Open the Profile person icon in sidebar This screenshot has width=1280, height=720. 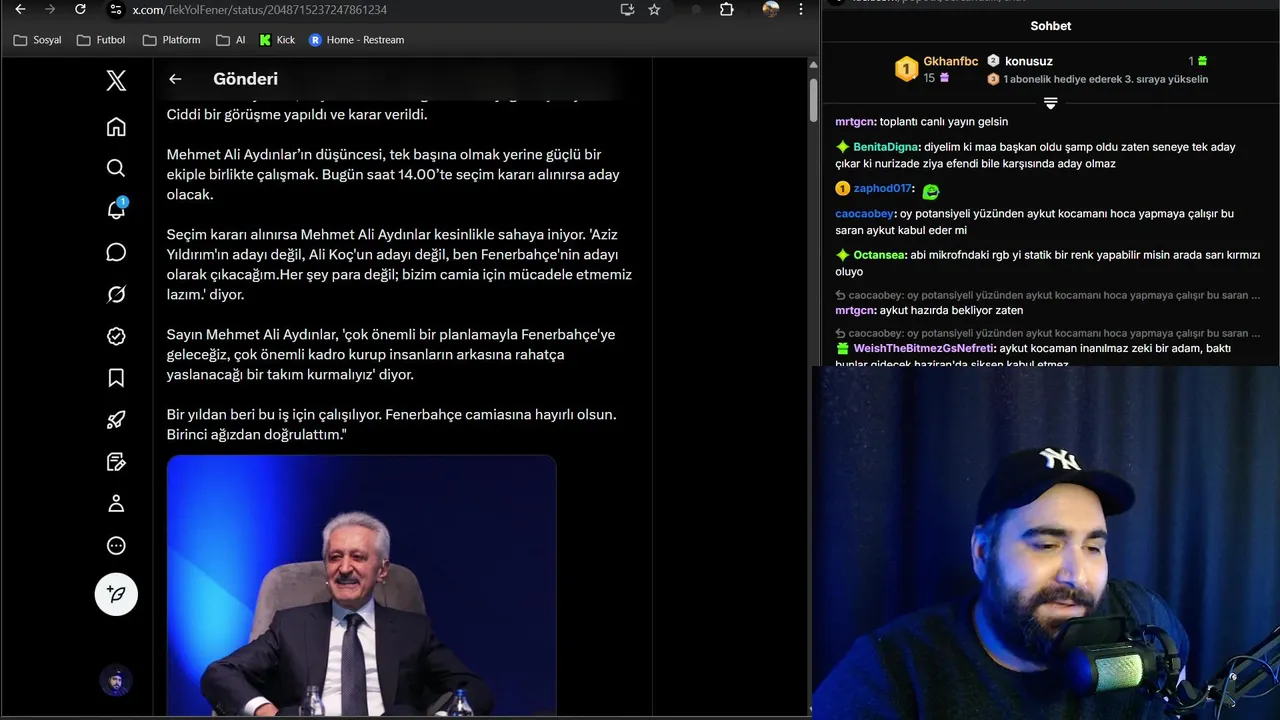point(116,504)
